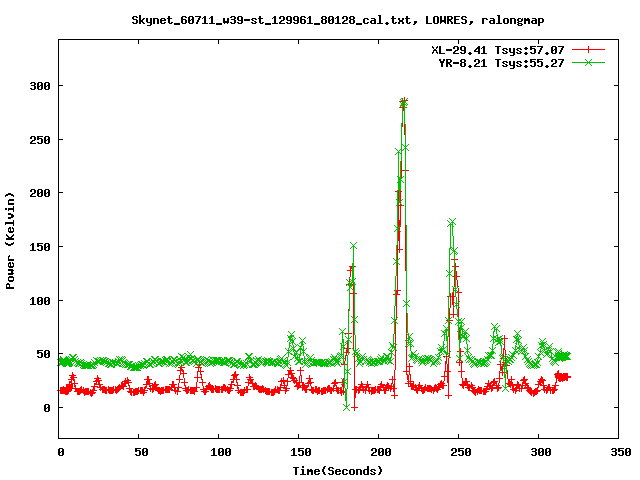Click the red legend line sample

588,50
